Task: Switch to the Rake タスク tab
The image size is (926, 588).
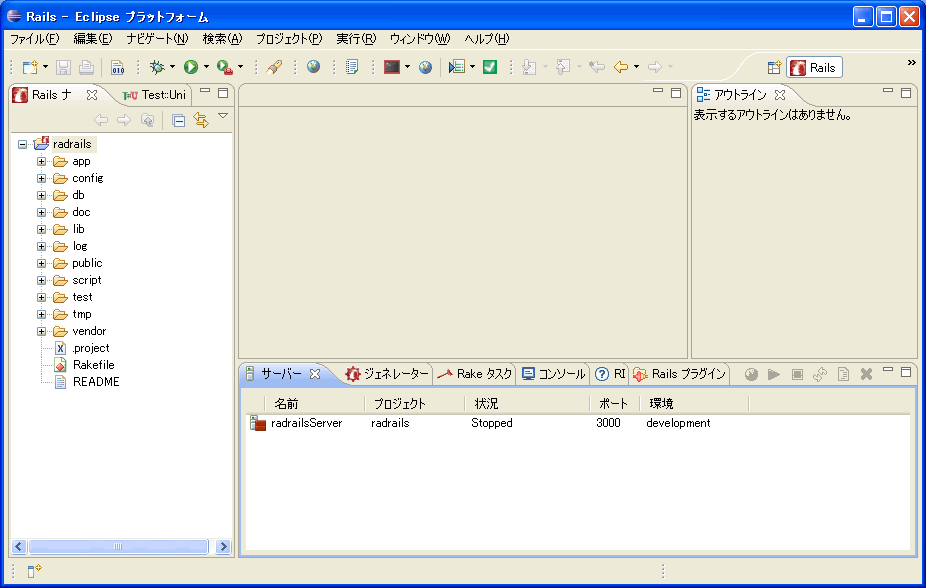Action: (475, 374)
